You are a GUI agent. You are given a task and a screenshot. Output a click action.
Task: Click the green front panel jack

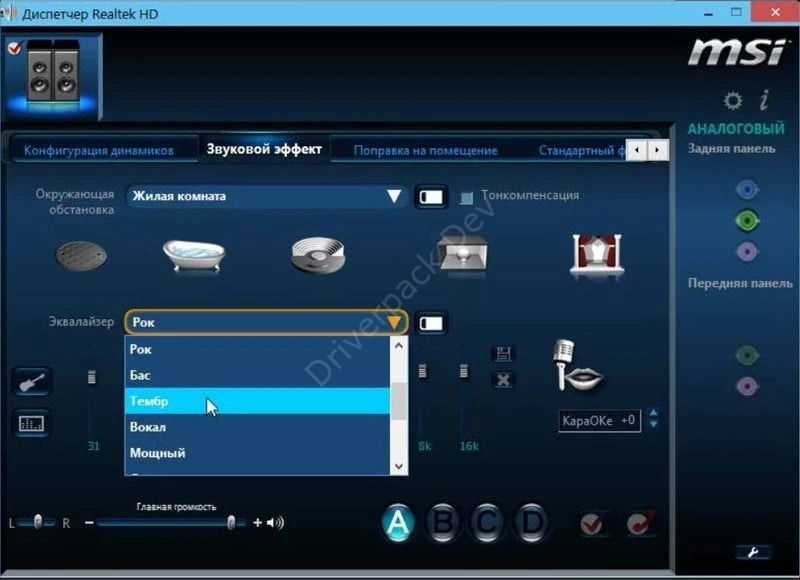(747, 355)
